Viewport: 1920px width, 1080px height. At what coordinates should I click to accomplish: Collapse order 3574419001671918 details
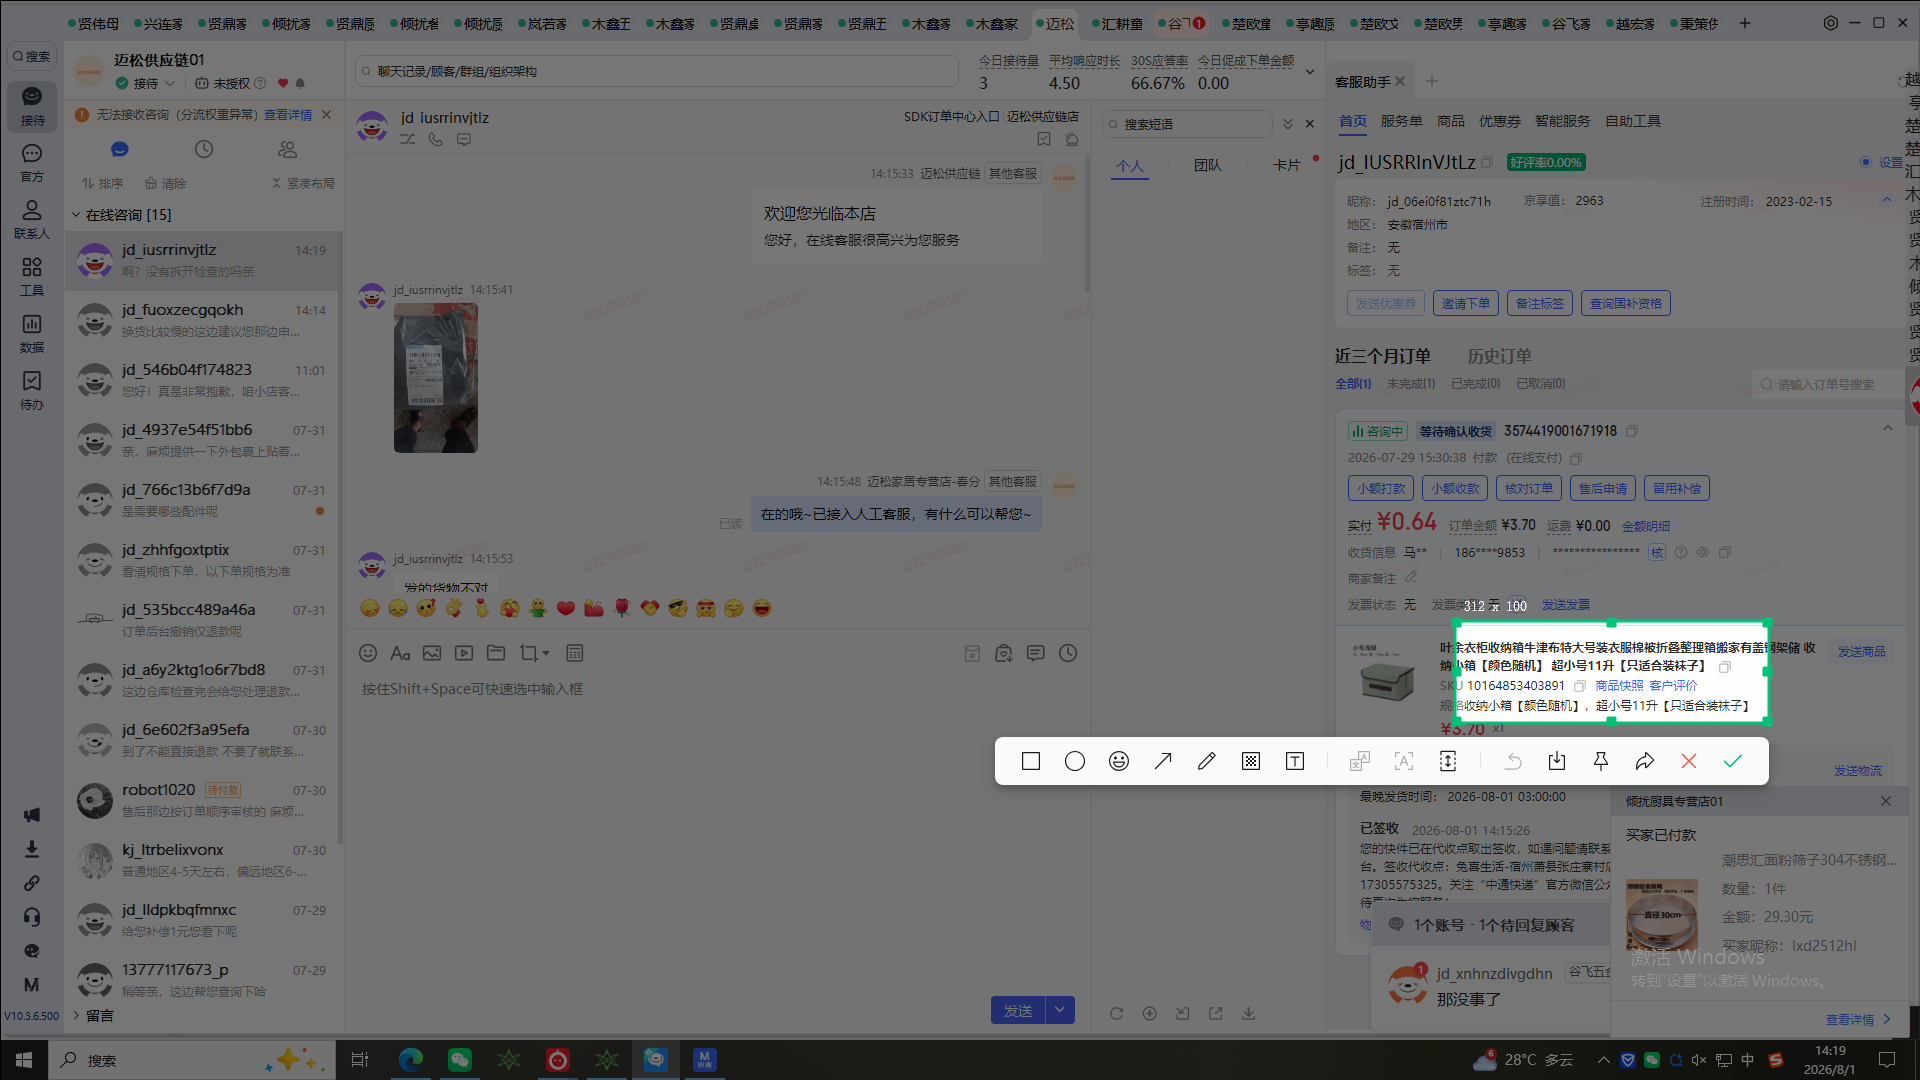(1888, 429)
